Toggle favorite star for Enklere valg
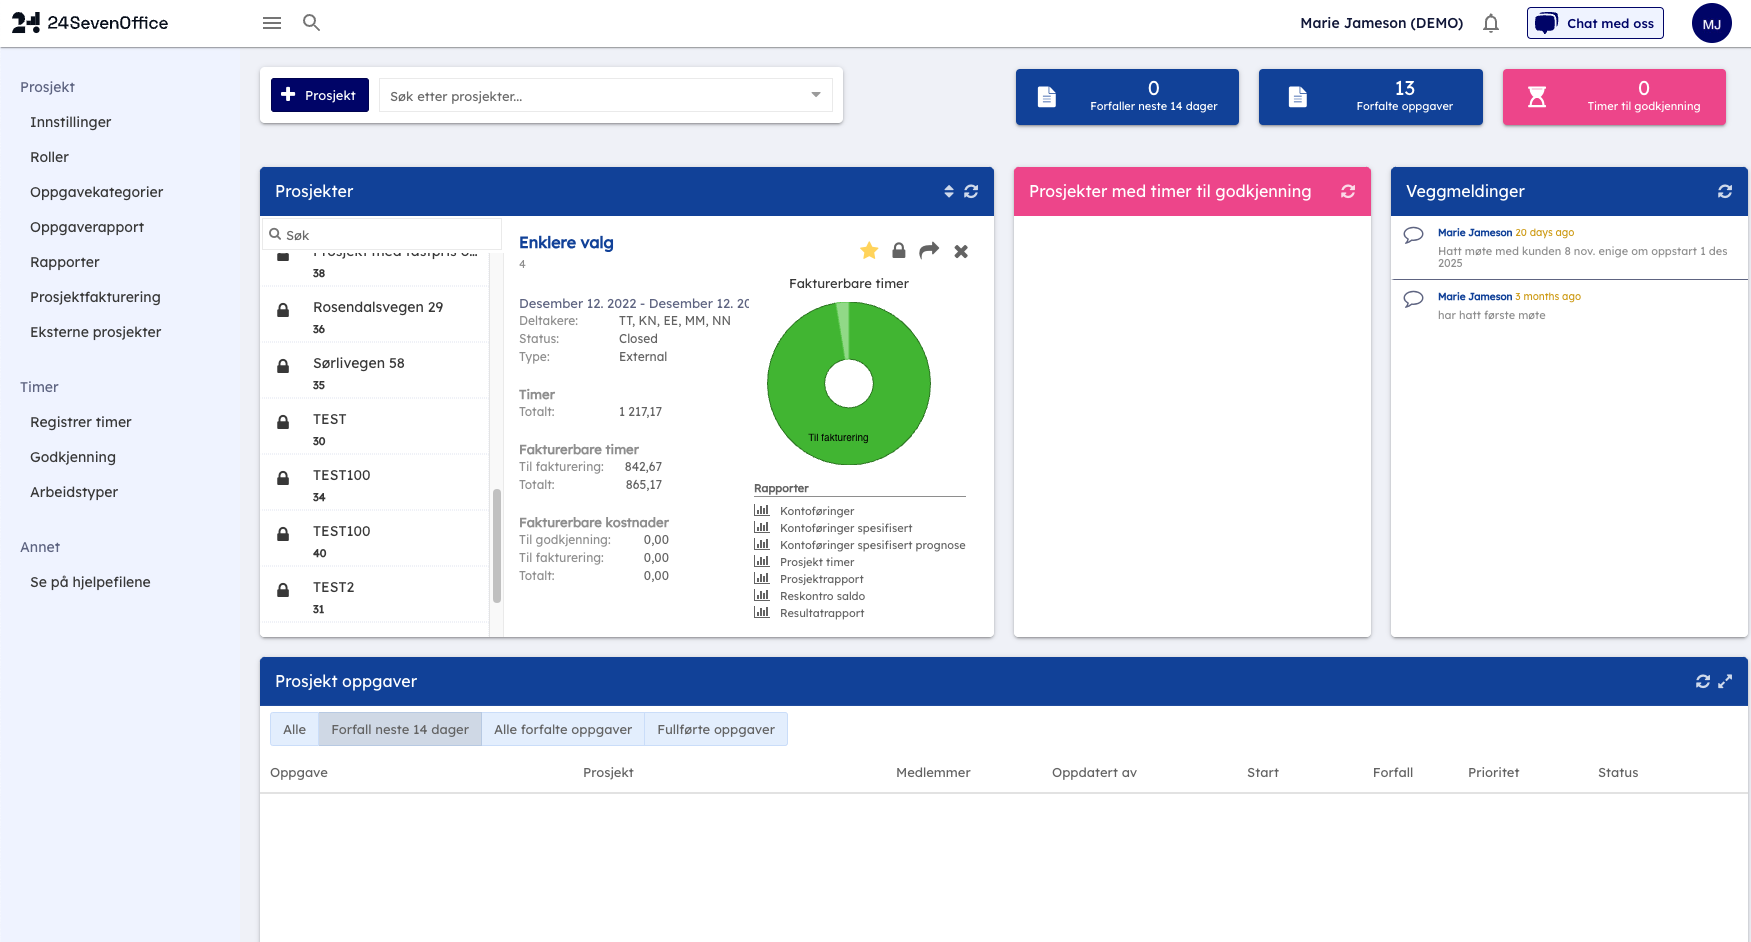 tap(869, 251)
